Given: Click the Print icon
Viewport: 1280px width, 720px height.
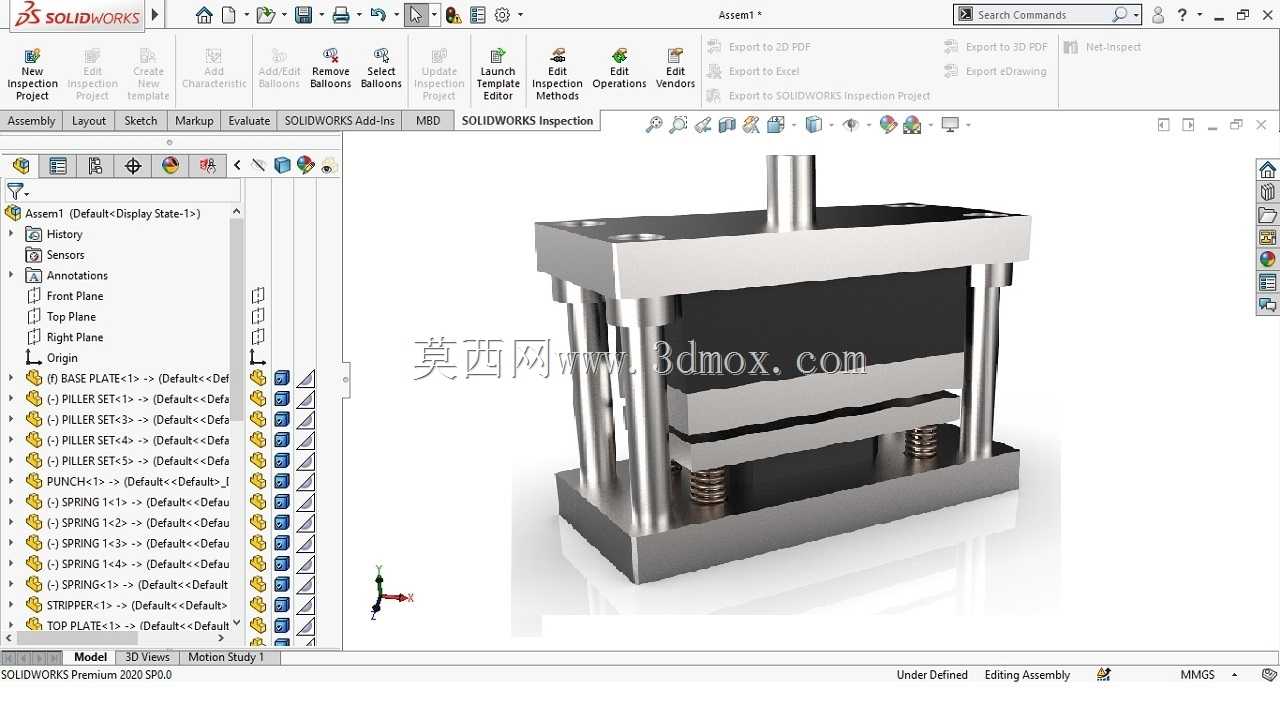Looking at the screenshot, I should (x=341, y=15).
